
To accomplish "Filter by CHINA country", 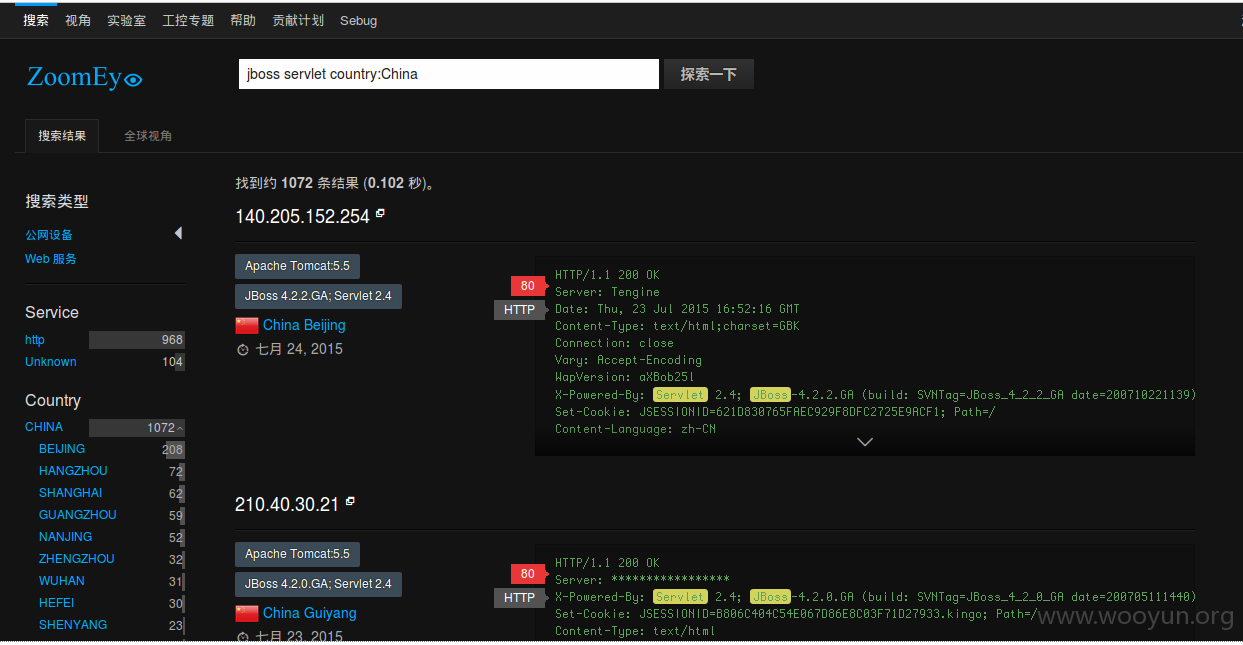I will pos(44,427).
